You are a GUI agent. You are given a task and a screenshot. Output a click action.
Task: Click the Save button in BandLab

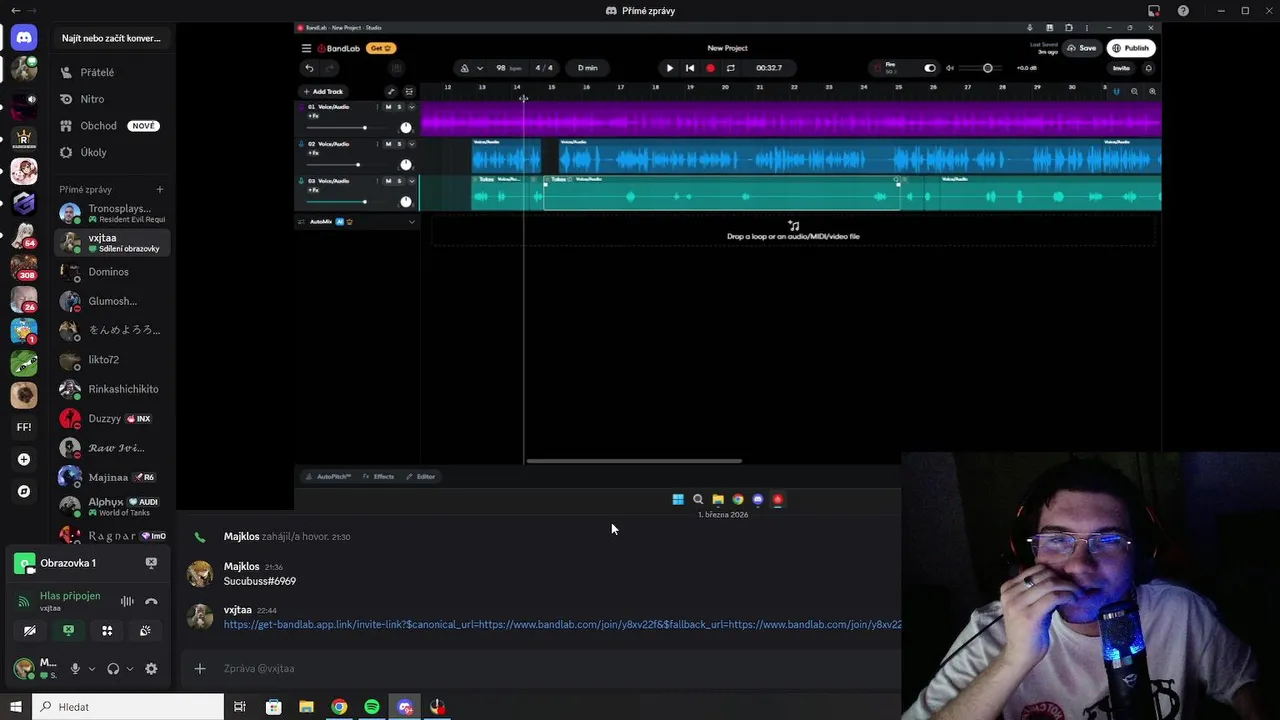[x=1082, y=48]
